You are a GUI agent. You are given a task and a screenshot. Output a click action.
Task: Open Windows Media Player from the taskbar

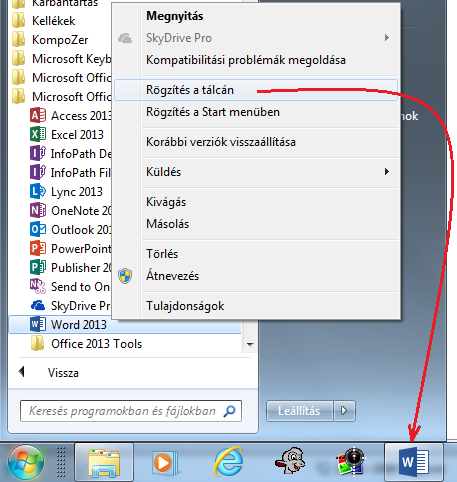pyautogui.click(x=165, y=463)
